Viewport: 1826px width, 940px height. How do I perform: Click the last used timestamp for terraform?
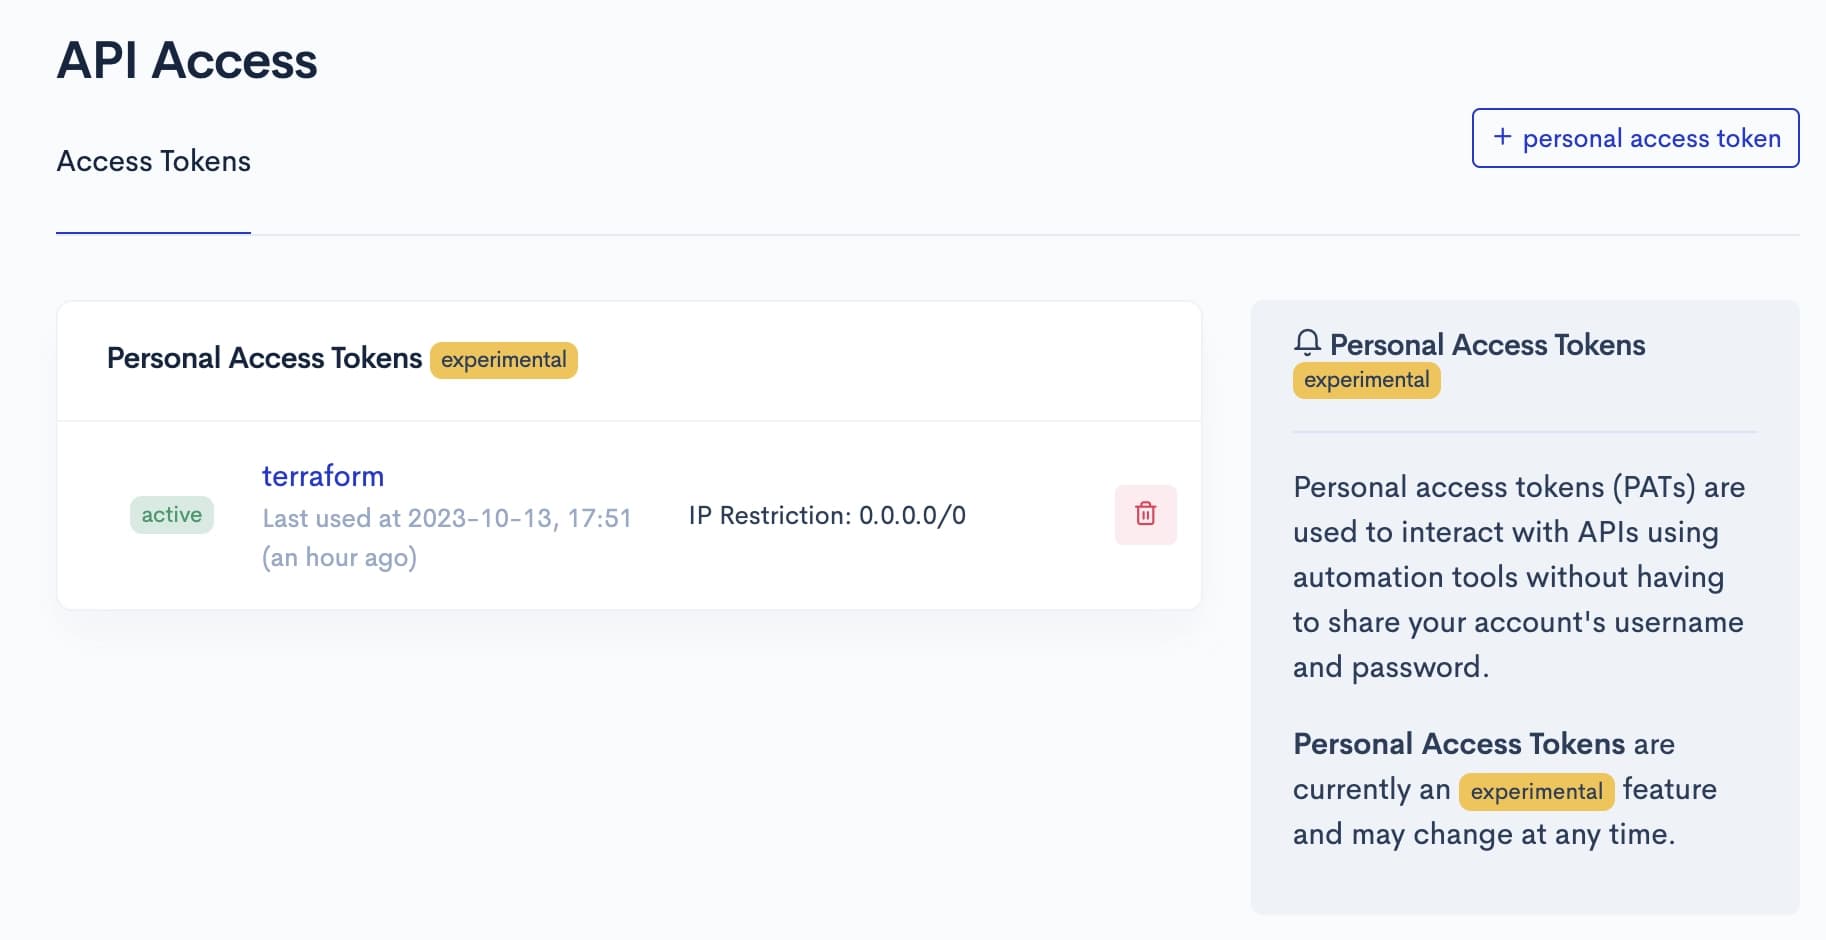pyautogui.click(x=446, y=518)
